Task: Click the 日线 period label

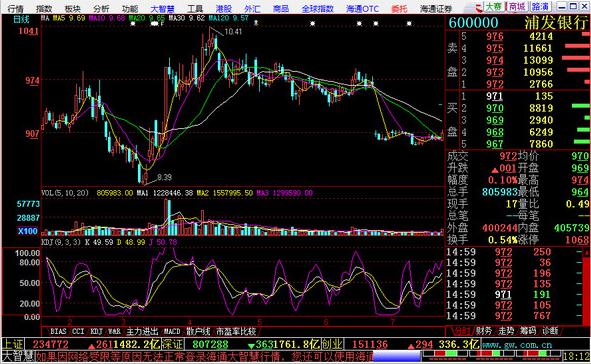Action: pyautogui.click(x=21, y=19)
